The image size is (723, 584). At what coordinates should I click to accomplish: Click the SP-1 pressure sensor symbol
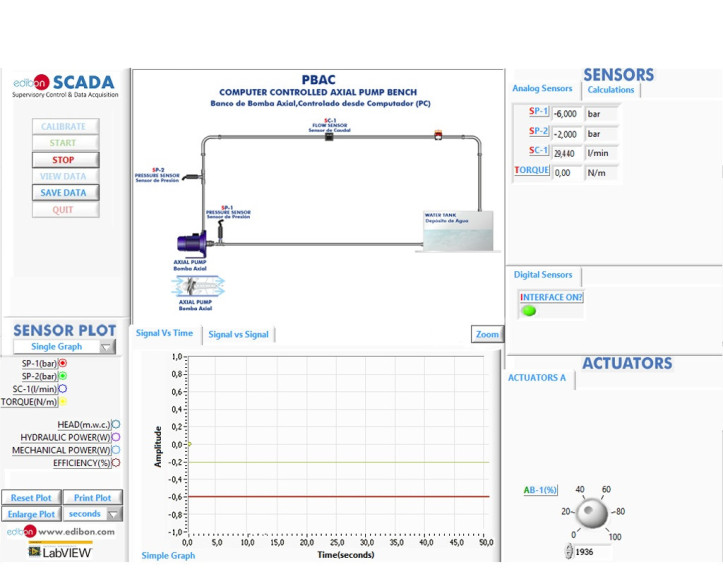222,230
